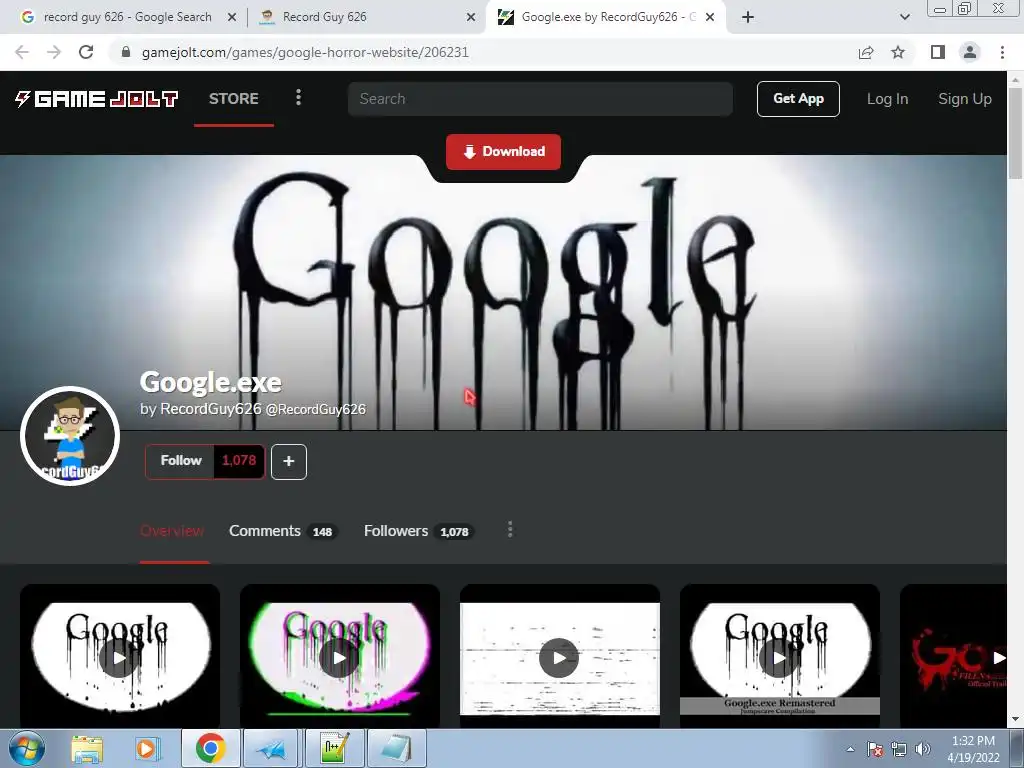1024x768 pixels.
Task: Click the red Download button
Action: (x=503, y=152)
